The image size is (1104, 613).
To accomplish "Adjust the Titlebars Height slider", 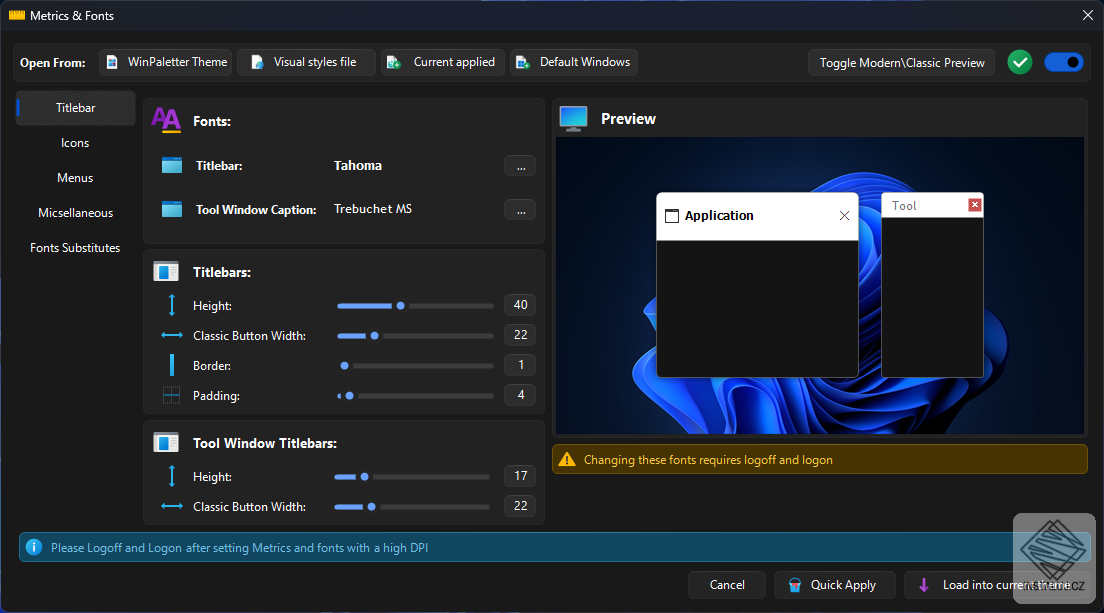I will click(401, 306).
